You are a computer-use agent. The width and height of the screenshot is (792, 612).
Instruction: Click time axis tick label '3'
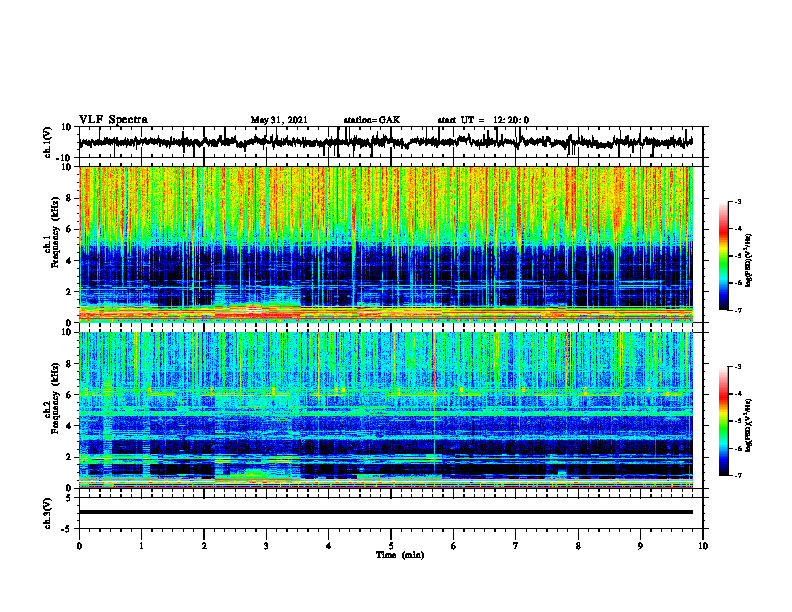(266, 546)
